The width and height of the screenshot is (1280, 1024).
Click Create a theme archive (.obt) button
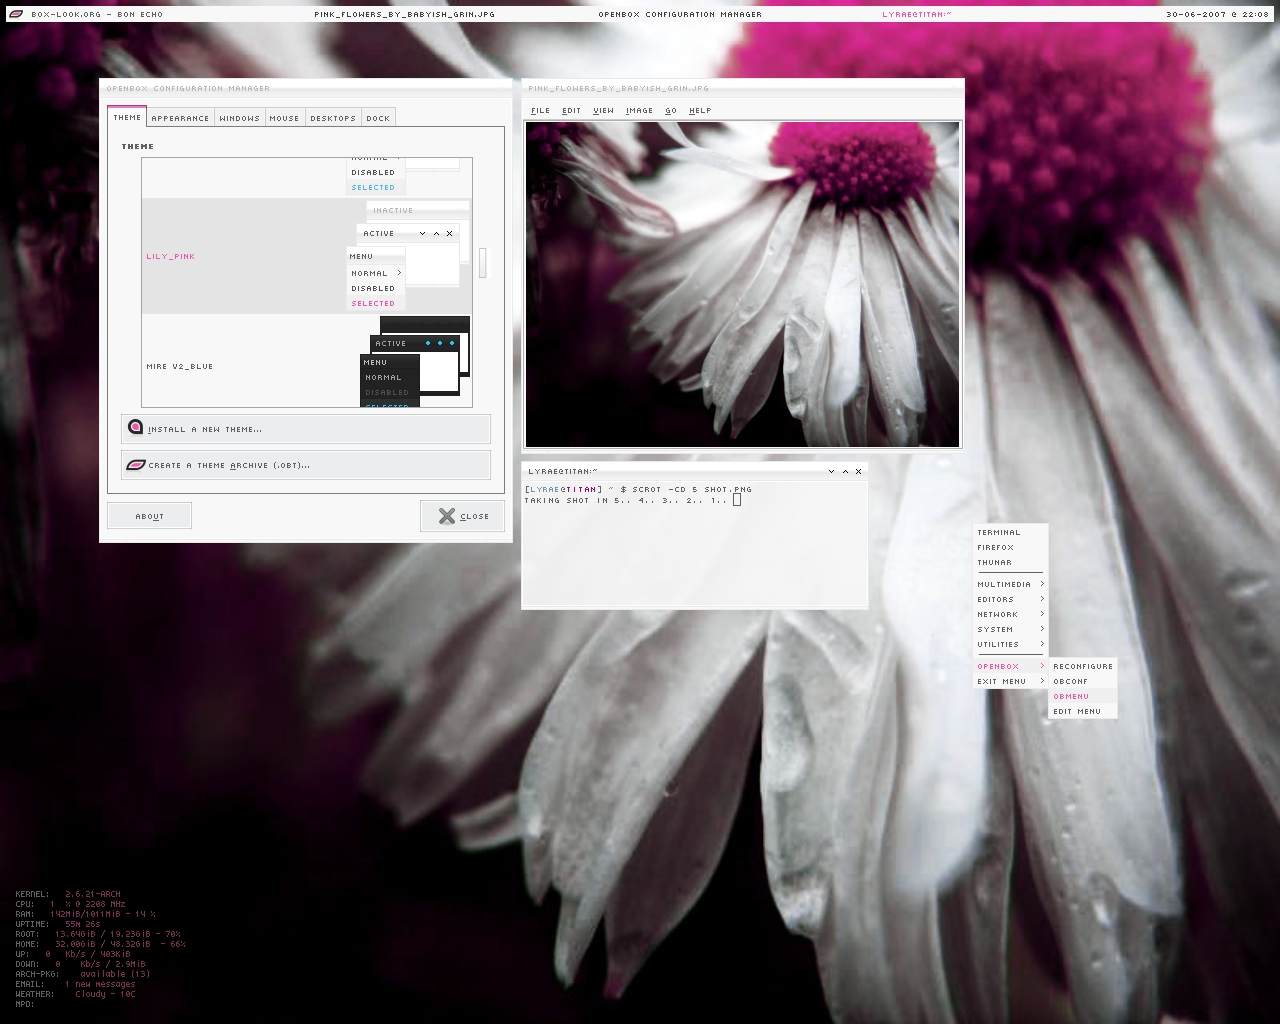[x=306, y=465]
